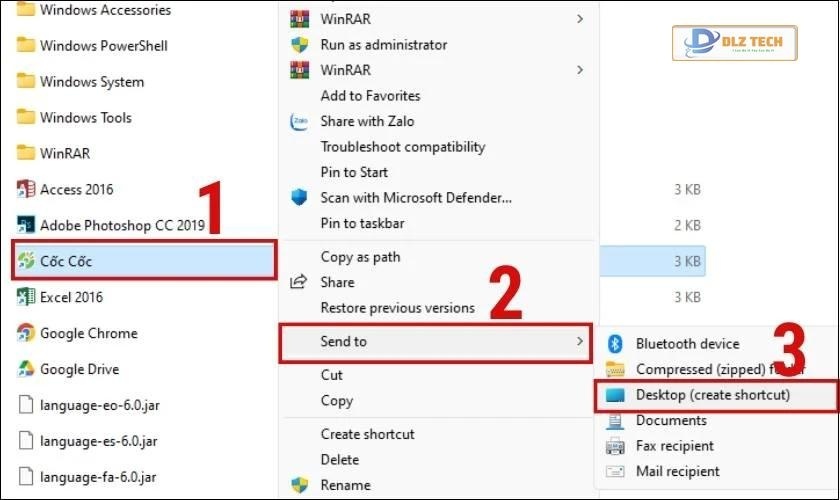Click the Google Chrome icon

(26, 333)
